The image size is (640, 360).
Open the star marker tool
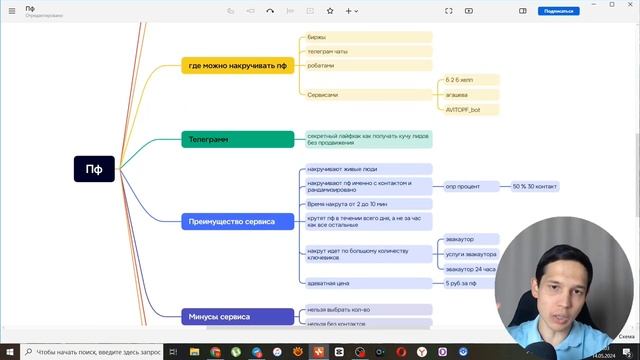click(330, 11)
